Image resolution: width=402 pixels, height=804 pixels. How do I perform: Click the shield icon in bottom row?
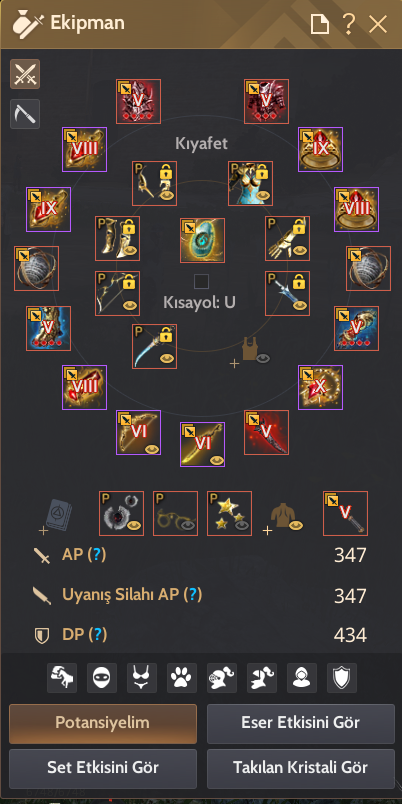342,678
